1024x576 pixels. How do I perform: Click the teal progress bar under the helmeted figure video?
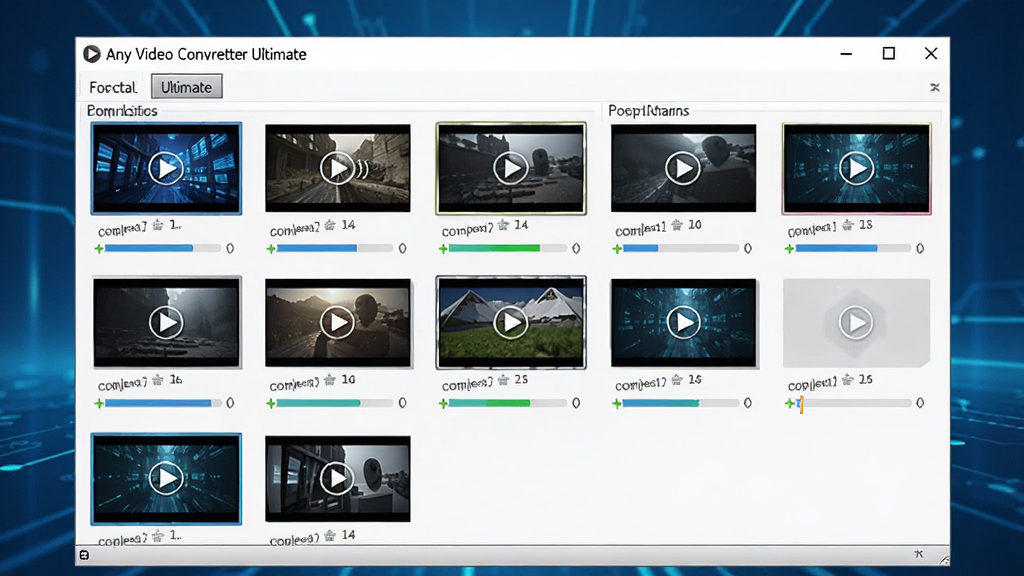tap(334, 404)
